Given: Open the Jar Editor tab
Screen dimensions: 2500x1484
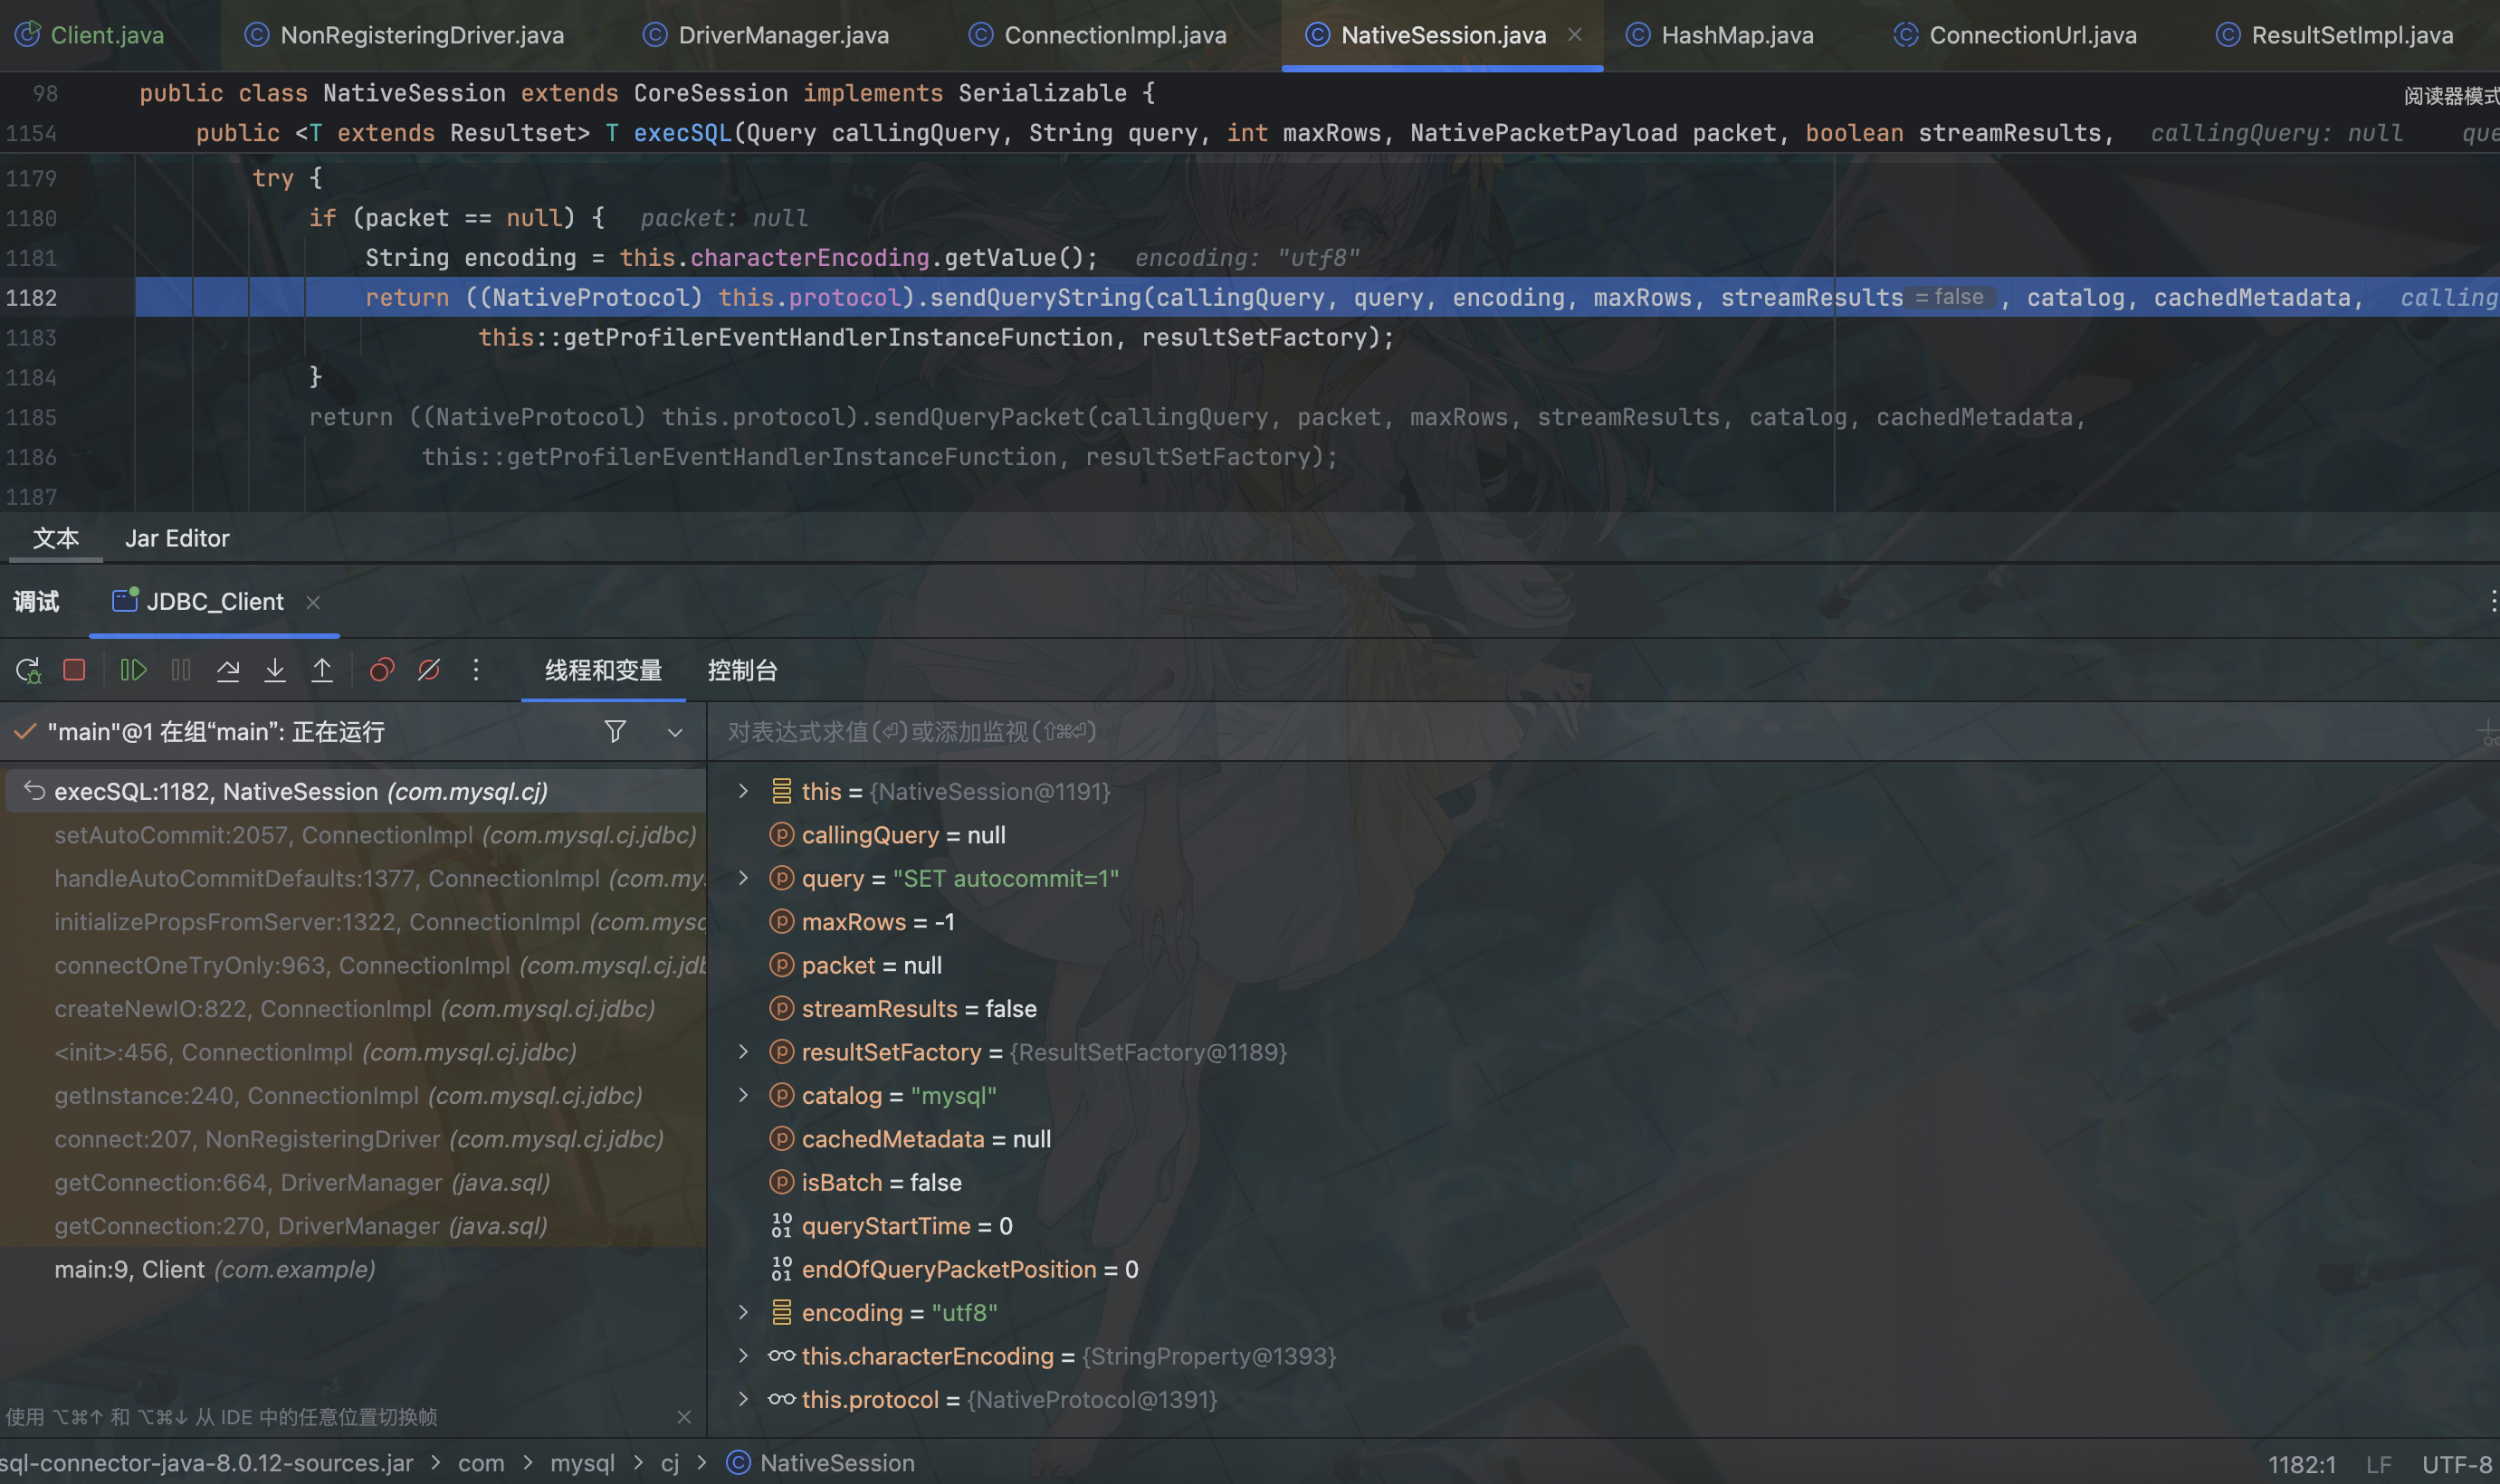Looking at the screenshot, I should click(177, 538).
